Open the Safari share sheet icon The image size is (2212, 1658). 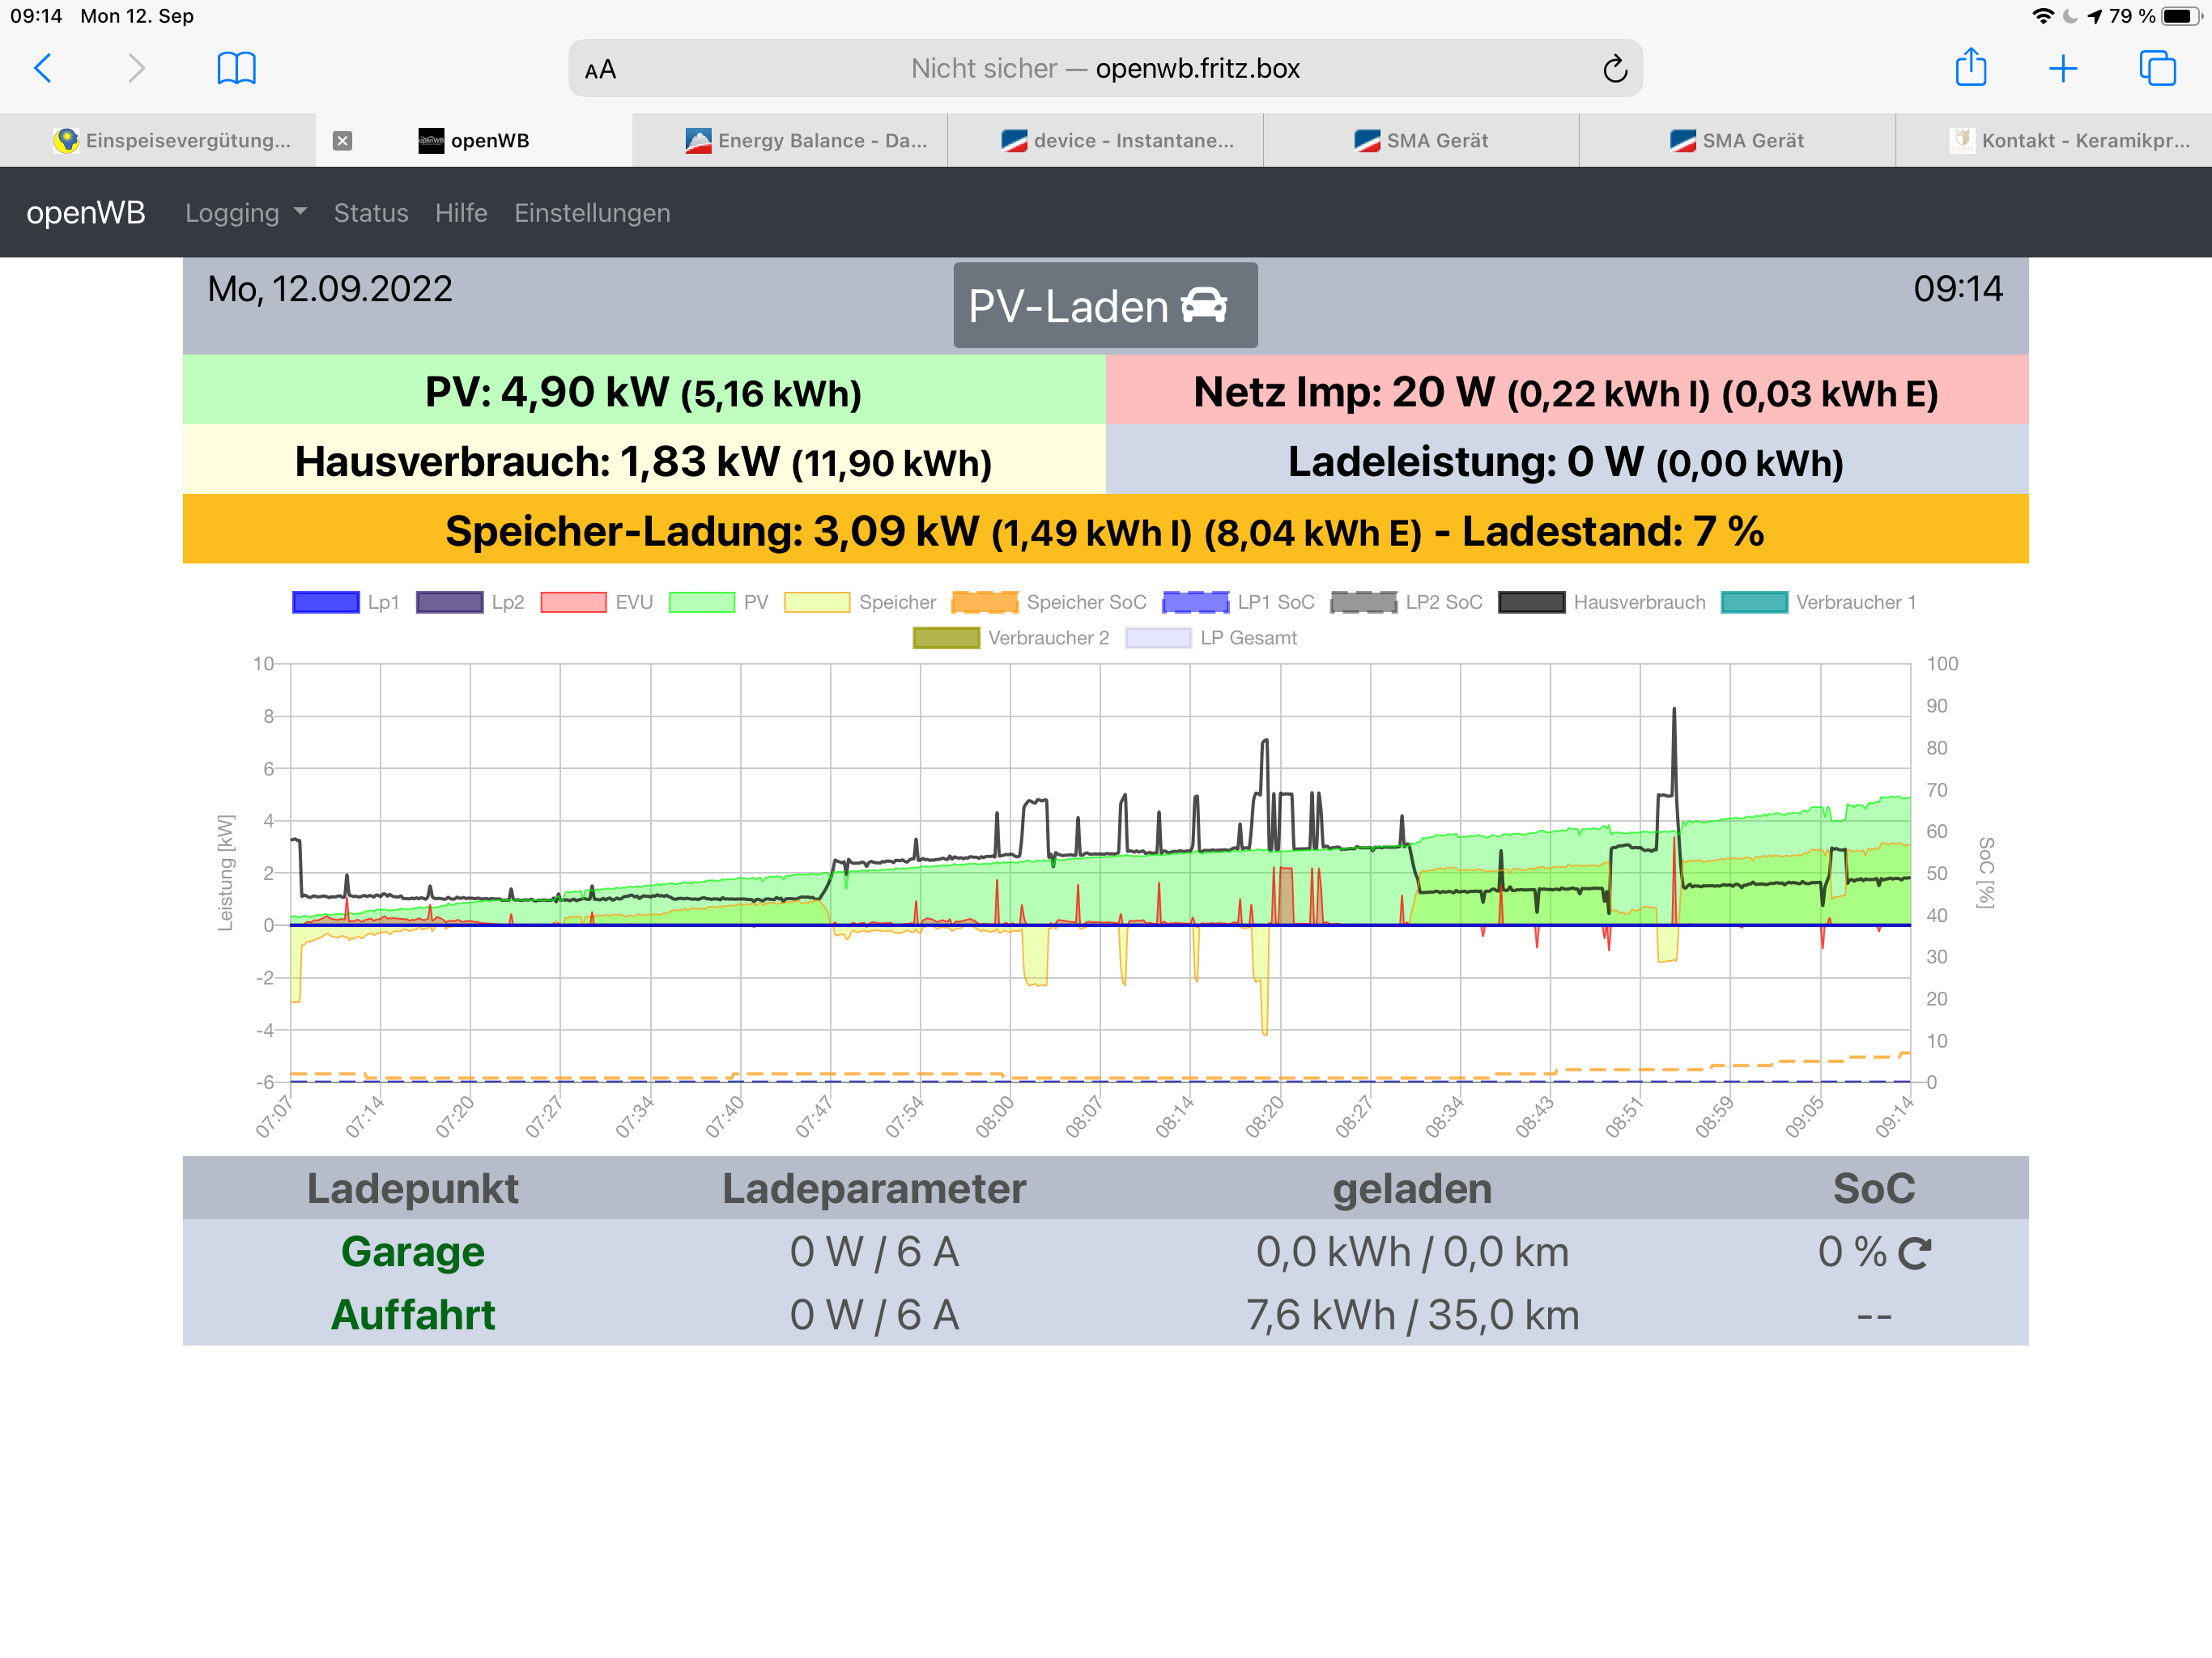pos(1970,68)
